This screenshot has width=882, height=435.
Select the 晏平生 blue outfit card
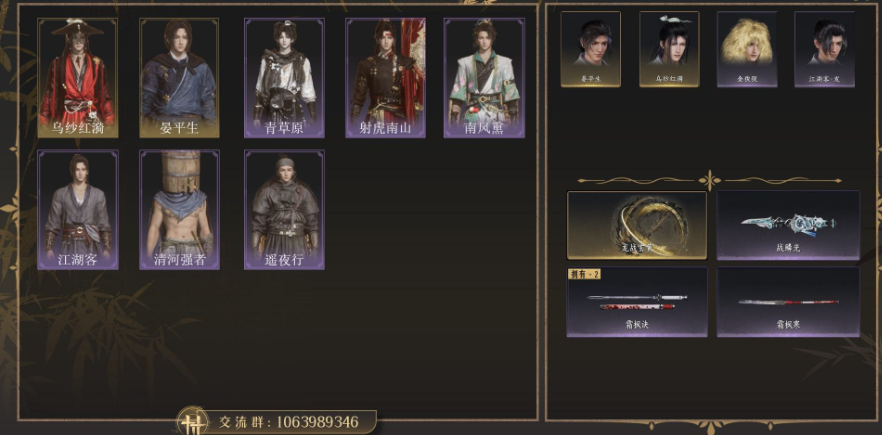[x=179, y=78]
